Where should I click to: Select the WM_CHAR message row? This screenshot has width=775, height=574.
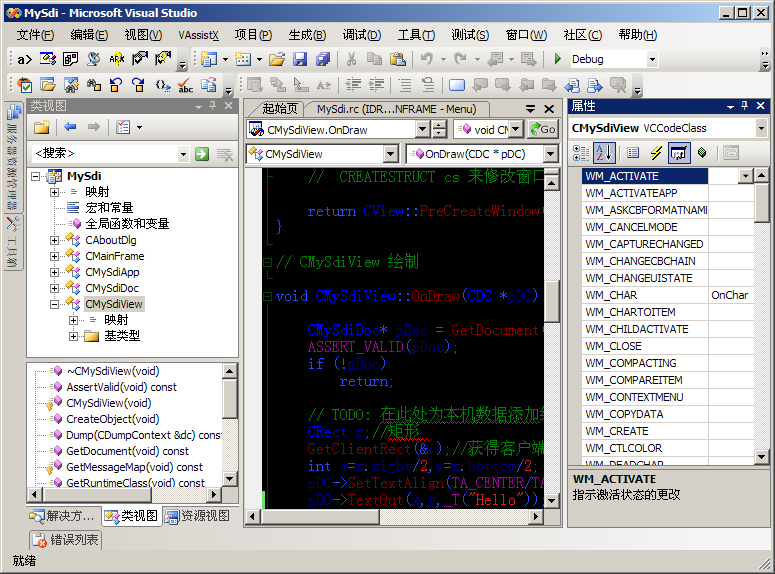[x=668, y=295]
